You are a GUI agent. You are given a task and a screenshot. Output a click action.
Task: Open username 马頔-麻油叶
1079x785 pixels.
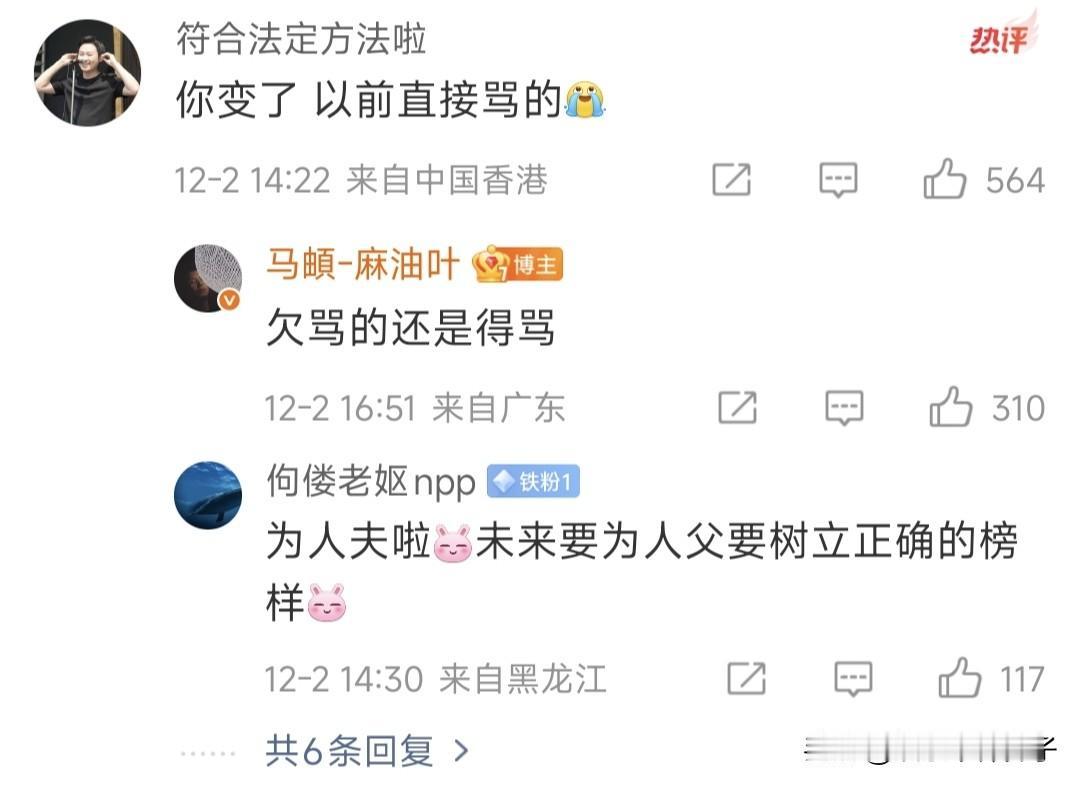coord(363,264)
